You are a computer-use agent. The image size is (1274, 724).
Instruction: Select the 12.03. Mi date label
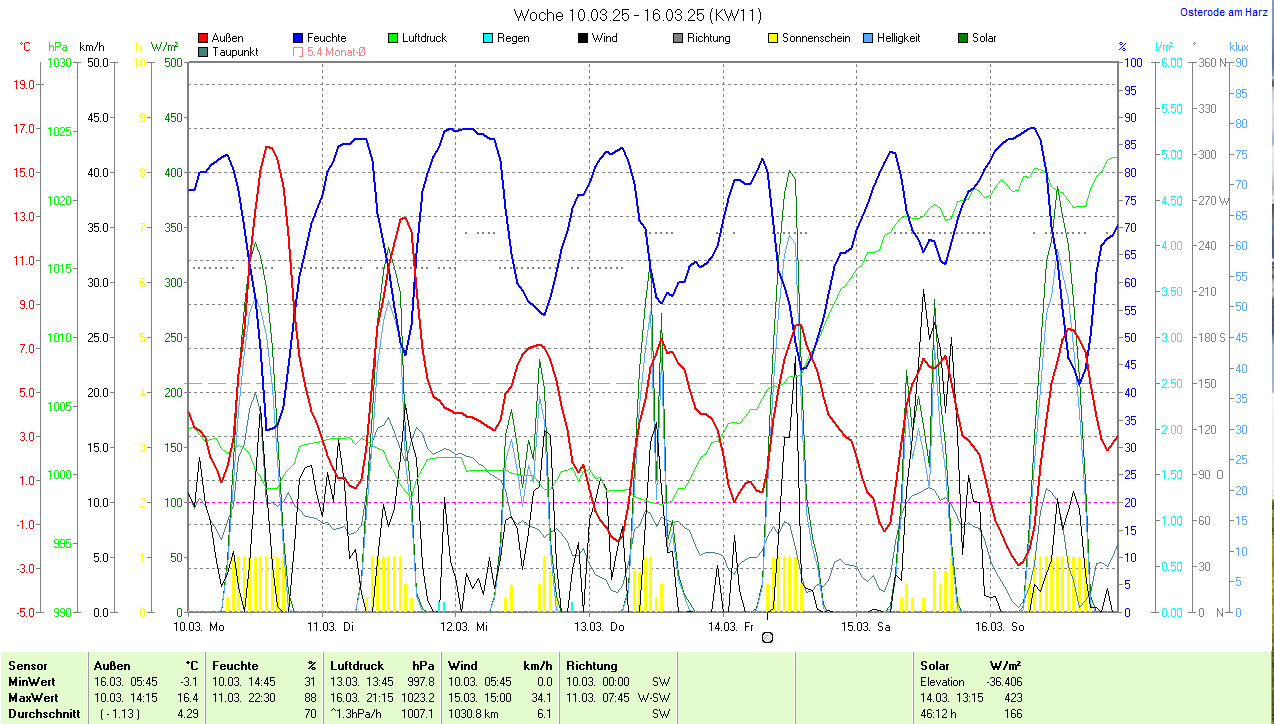(464, 627)
